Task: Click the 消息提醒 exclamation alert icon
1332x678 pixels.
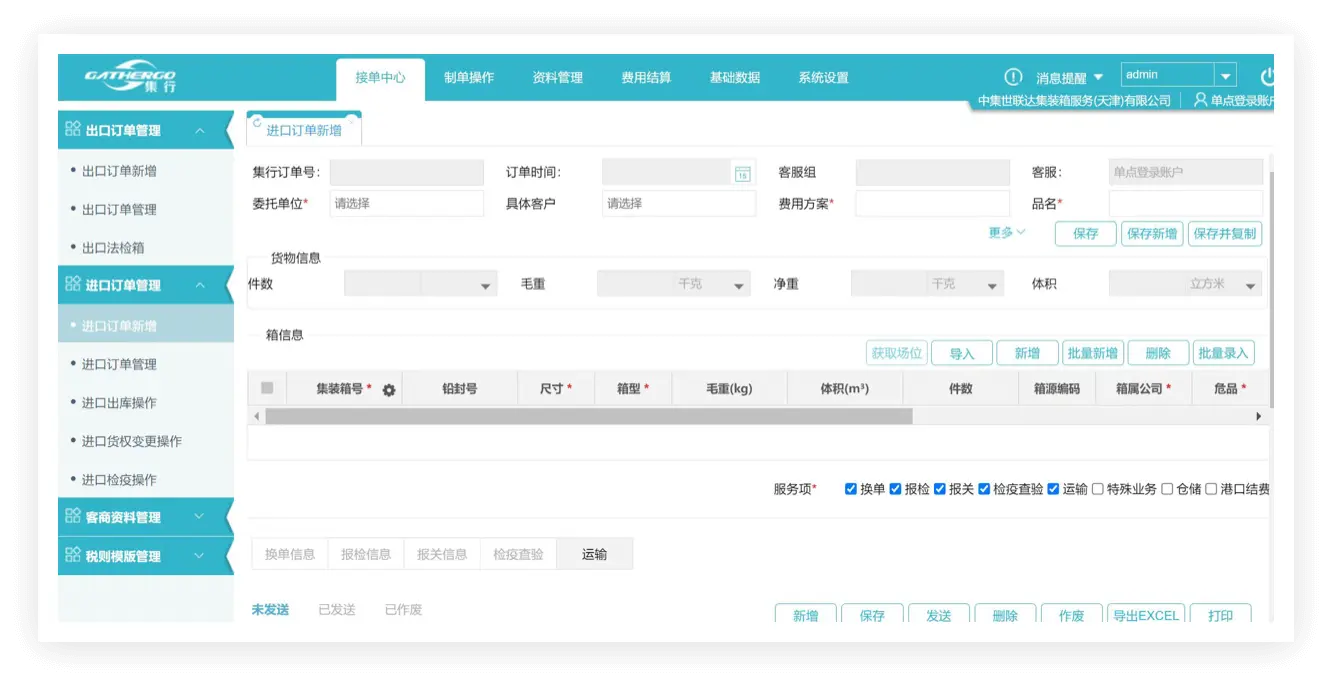Action: click(1013, 77)
